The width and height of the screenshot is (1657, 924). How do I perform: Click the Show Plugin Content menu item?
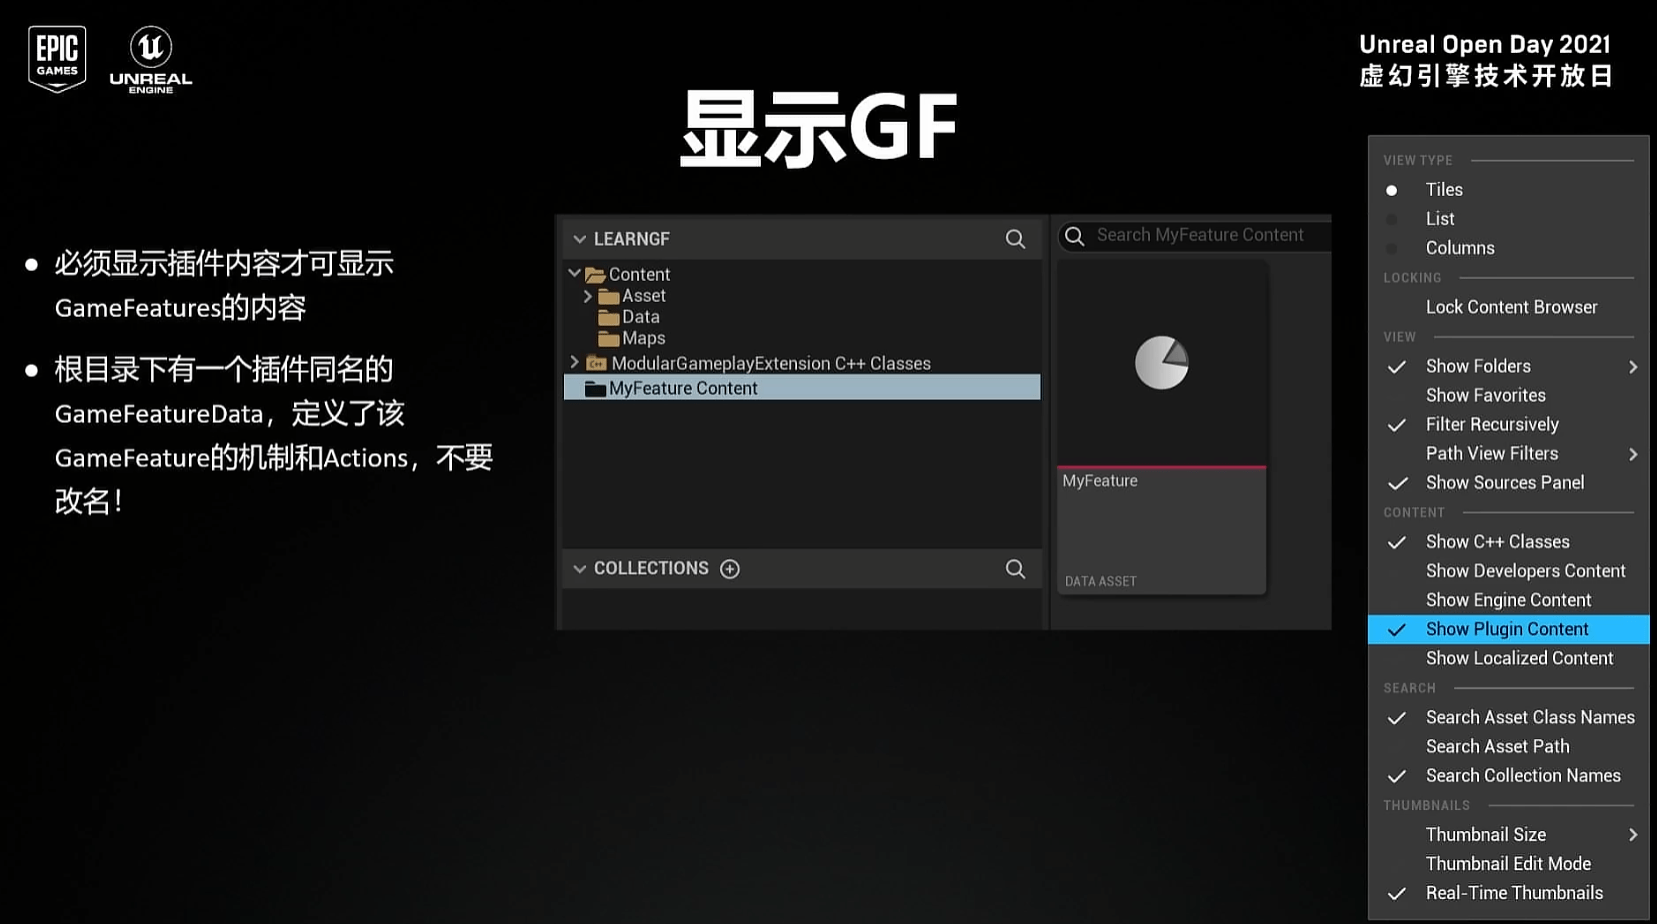(x=1508, y=629)
